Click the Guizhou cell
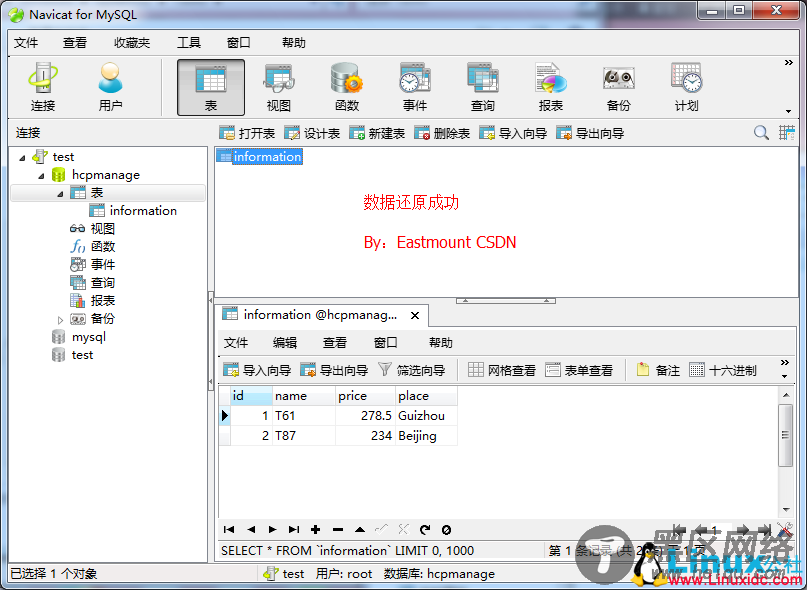The image size is (807, 590). point(426,416)
